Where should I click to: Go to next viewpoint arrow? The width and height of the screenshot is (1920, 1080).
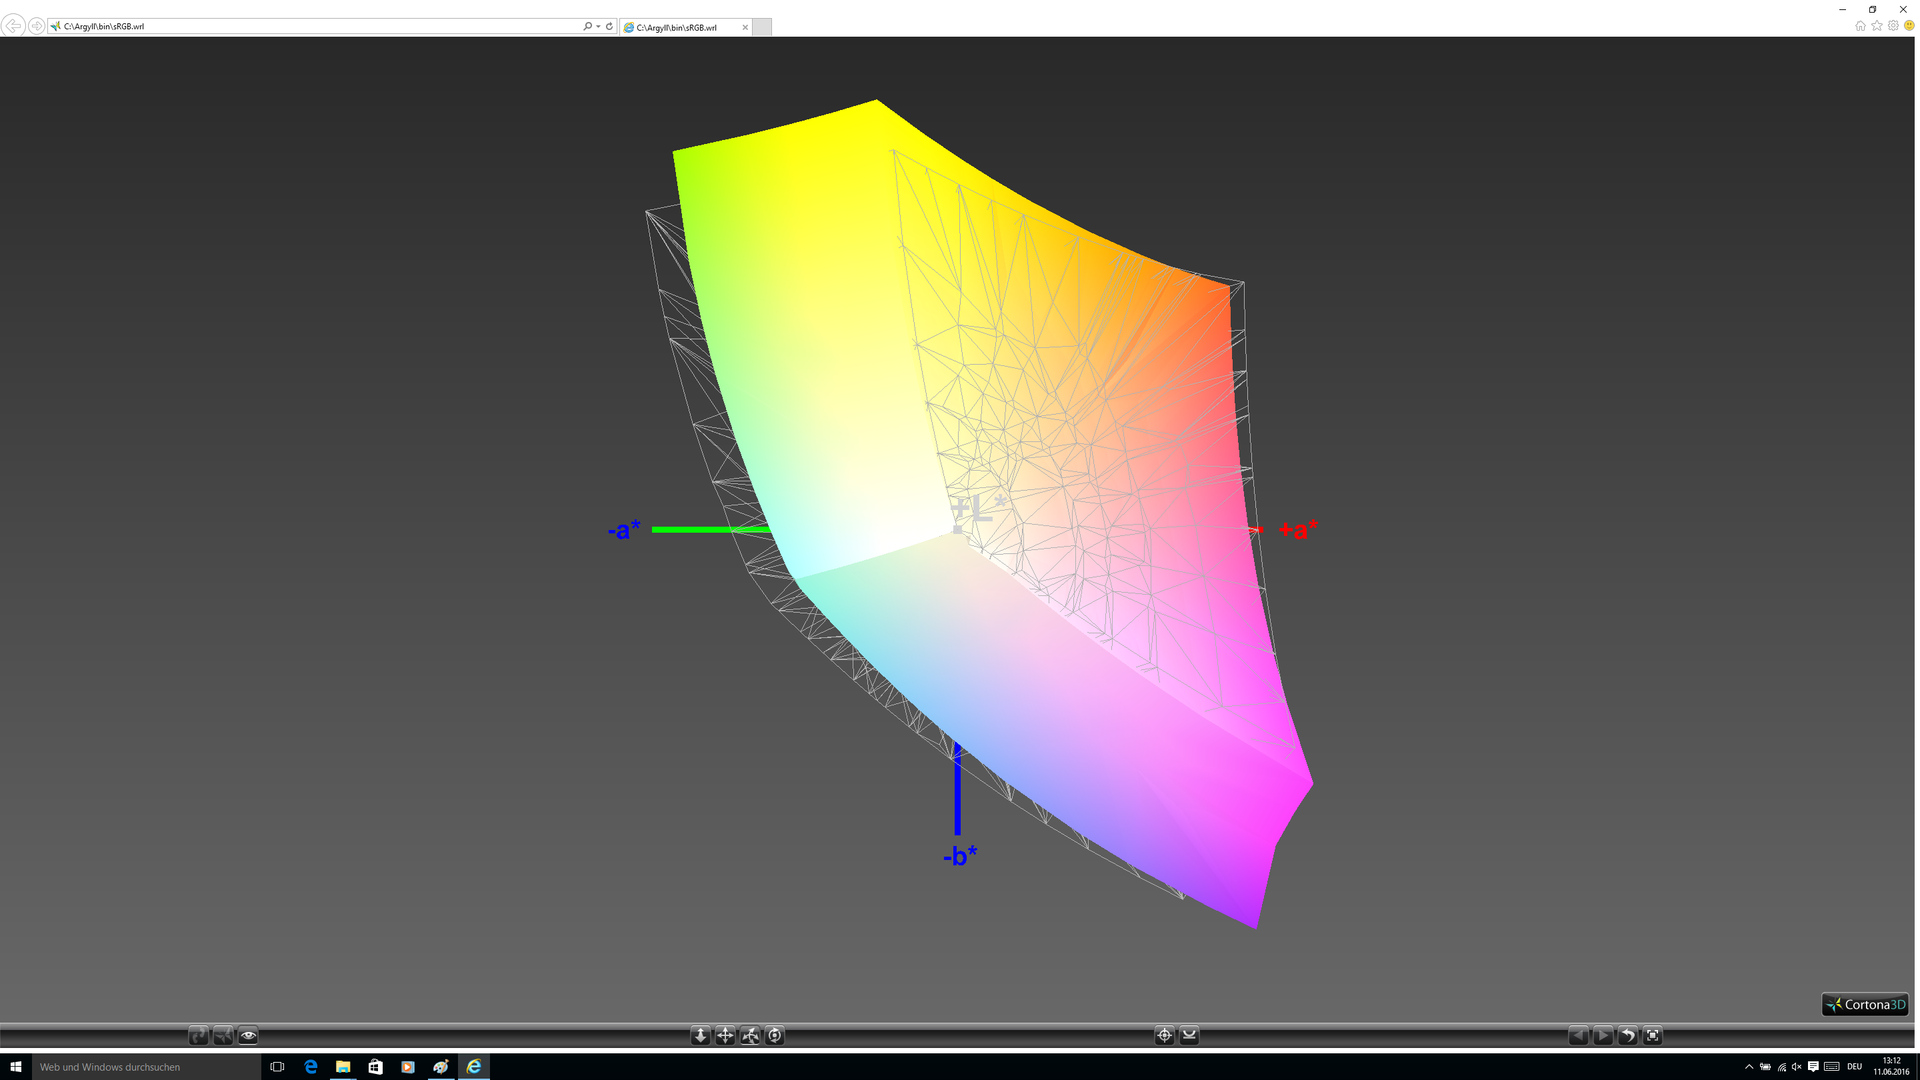coord(1602,1036)
